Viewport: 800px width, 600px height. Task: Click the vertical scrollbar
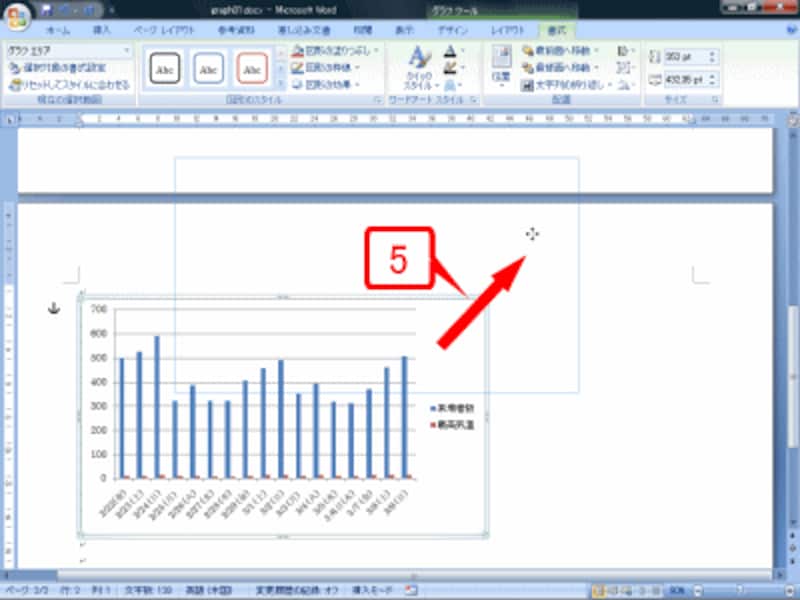coord(793,378)
